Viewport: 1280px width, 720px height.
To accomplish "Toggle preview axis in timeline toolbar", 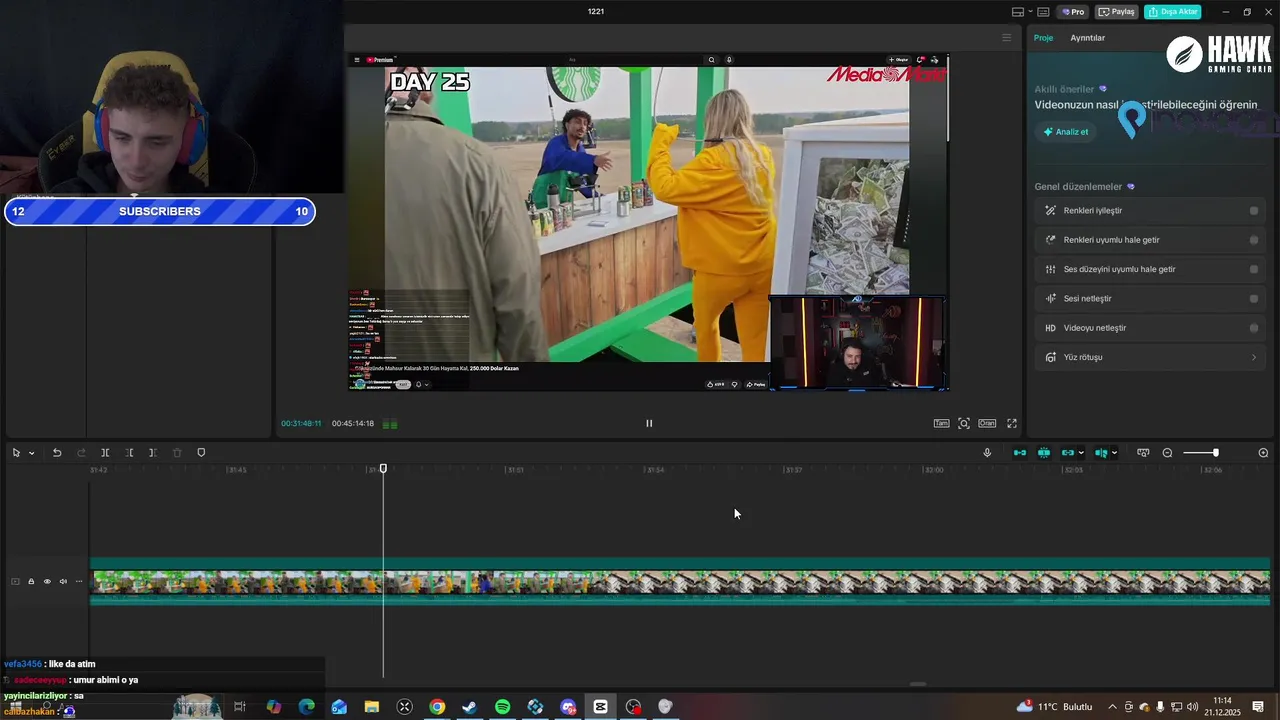I will [x=1101, y=453].
